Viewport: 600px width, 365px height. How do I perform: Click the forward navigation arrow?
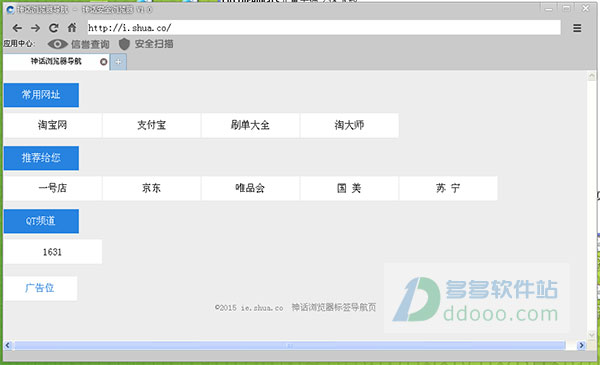pos(35,28)
